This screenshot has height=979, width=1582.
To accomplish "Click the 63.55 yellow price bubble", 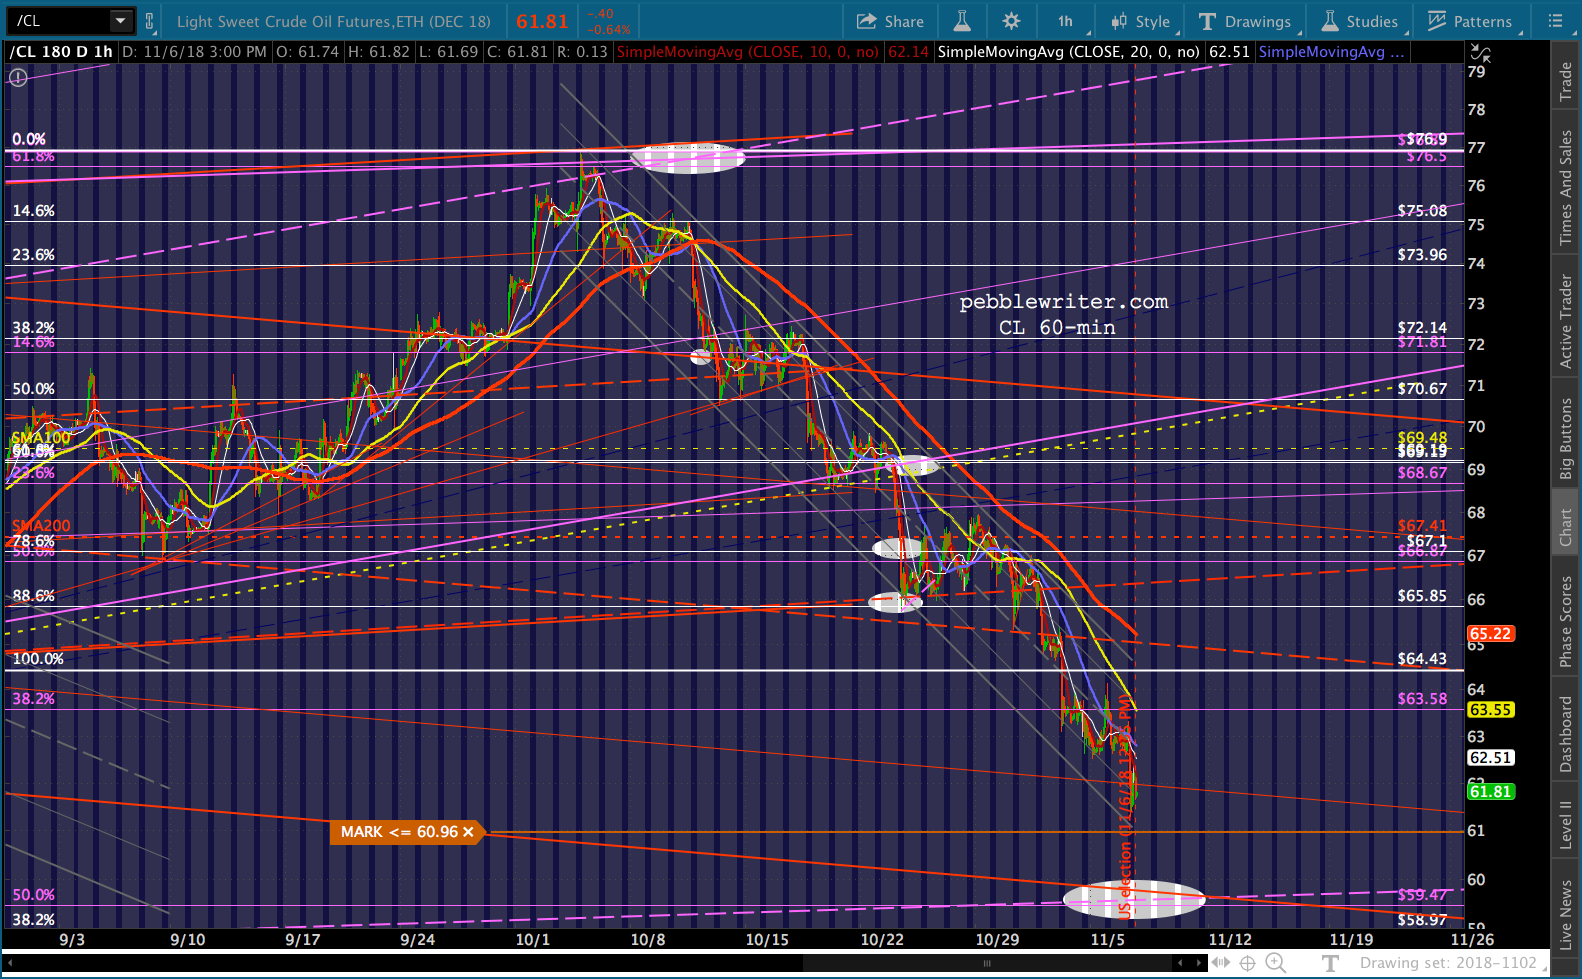I will [1490, 710].
